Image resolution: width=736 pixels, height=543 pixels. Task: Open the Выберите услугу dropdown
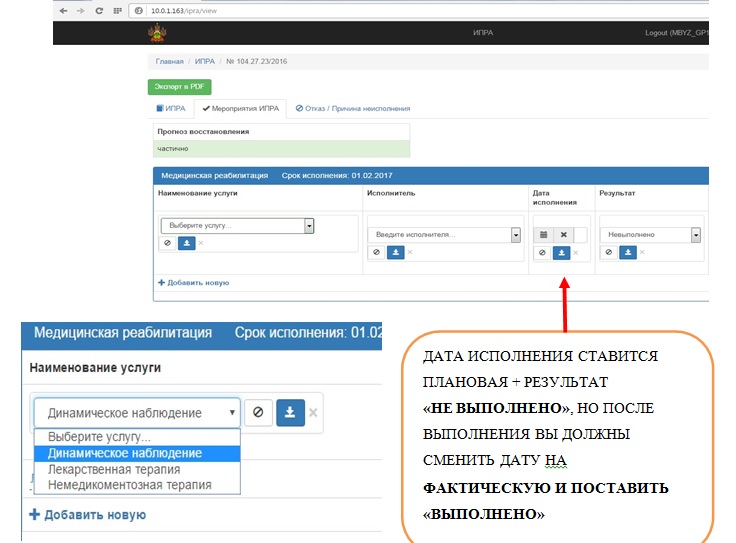238,226
